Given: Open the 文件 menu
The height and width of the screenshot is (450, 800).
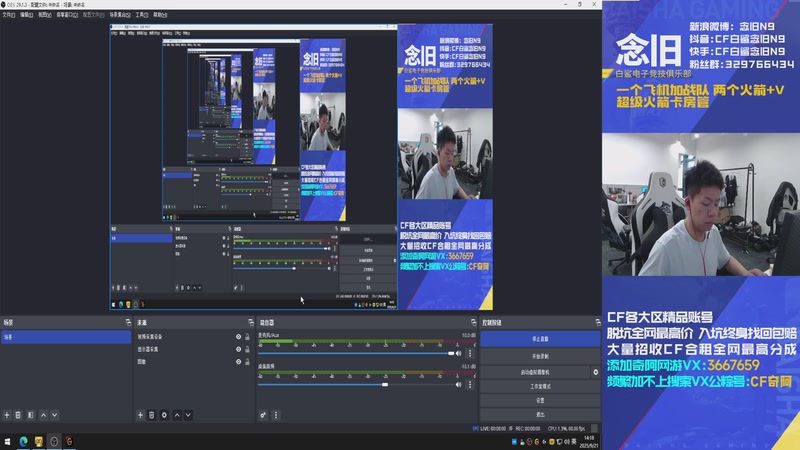Looking at the screenshot, I should tap(8, 15).
